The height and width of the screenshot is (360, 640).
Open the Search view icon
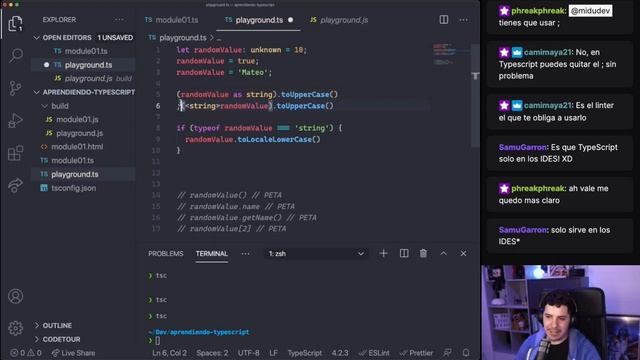pos(16,55)
